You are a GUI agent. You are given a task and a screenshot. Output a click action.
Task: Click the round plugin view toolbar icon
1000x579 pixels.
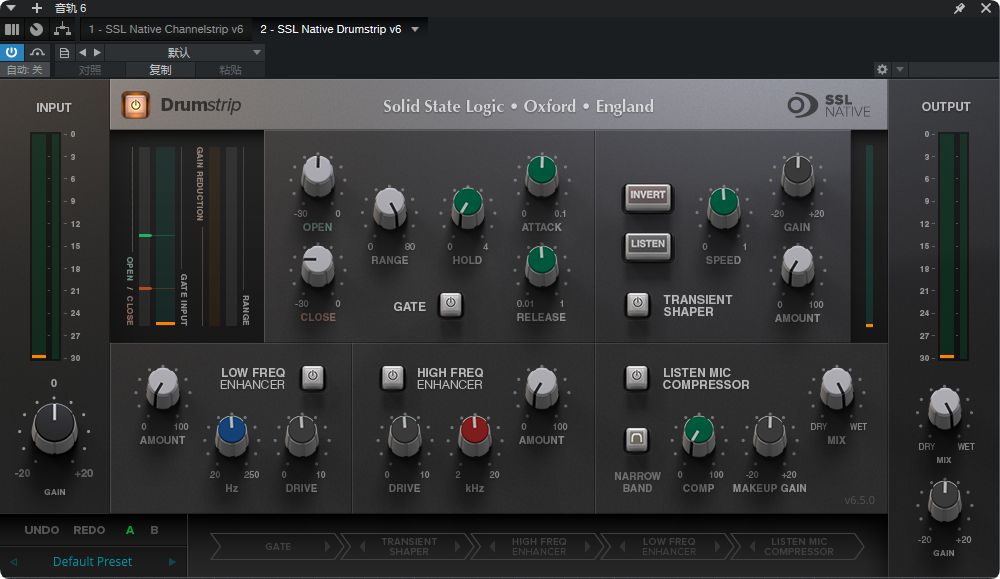point(37,29)
